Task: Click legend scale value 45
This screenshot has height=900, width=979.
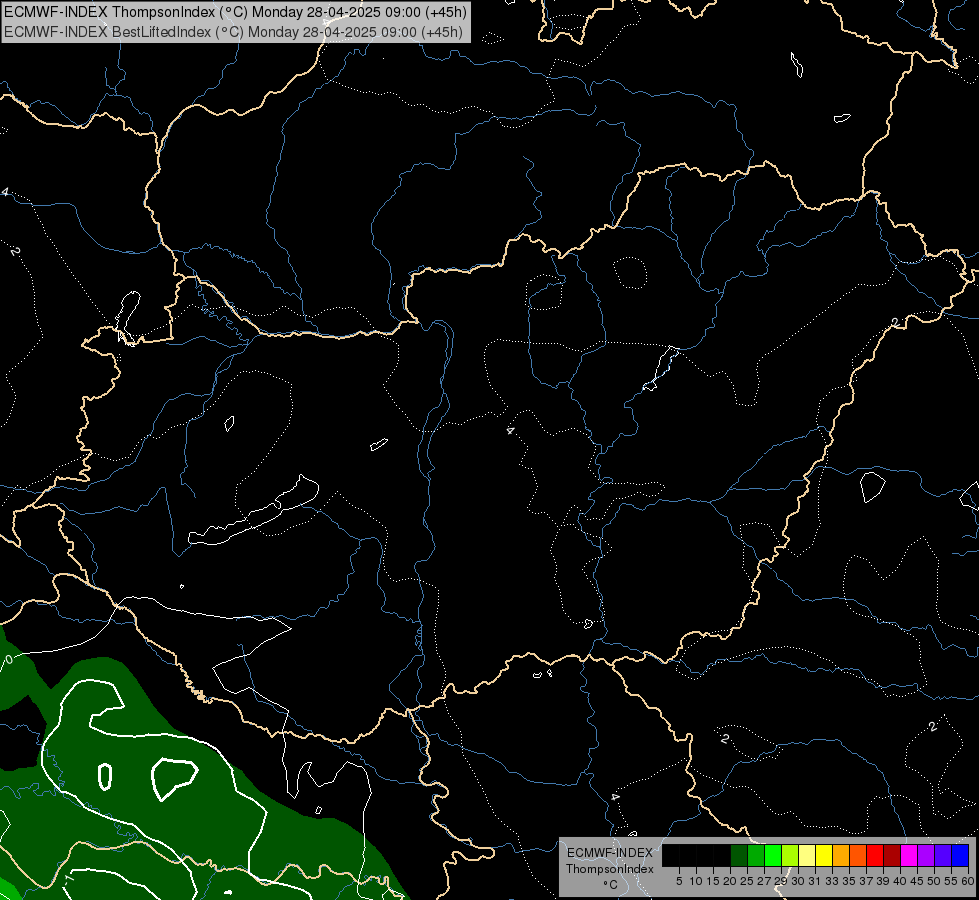Action: coord(917,881)
